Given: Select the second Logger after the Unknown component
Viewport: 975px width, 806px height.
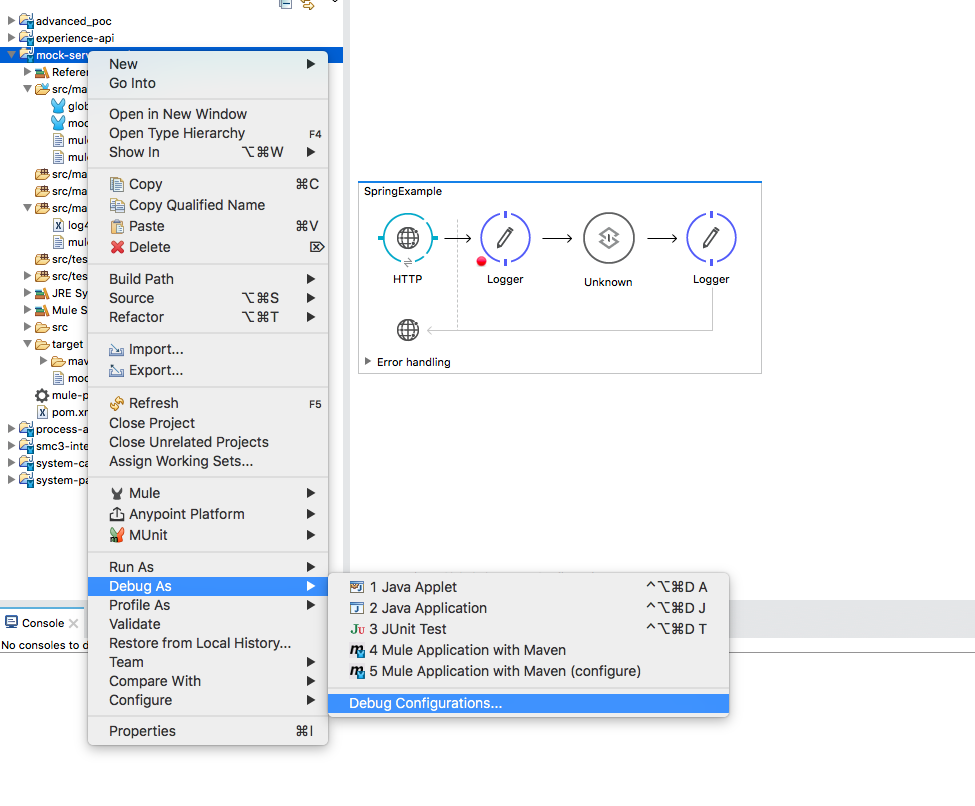Looking at the screenshot, I should 711,238.
